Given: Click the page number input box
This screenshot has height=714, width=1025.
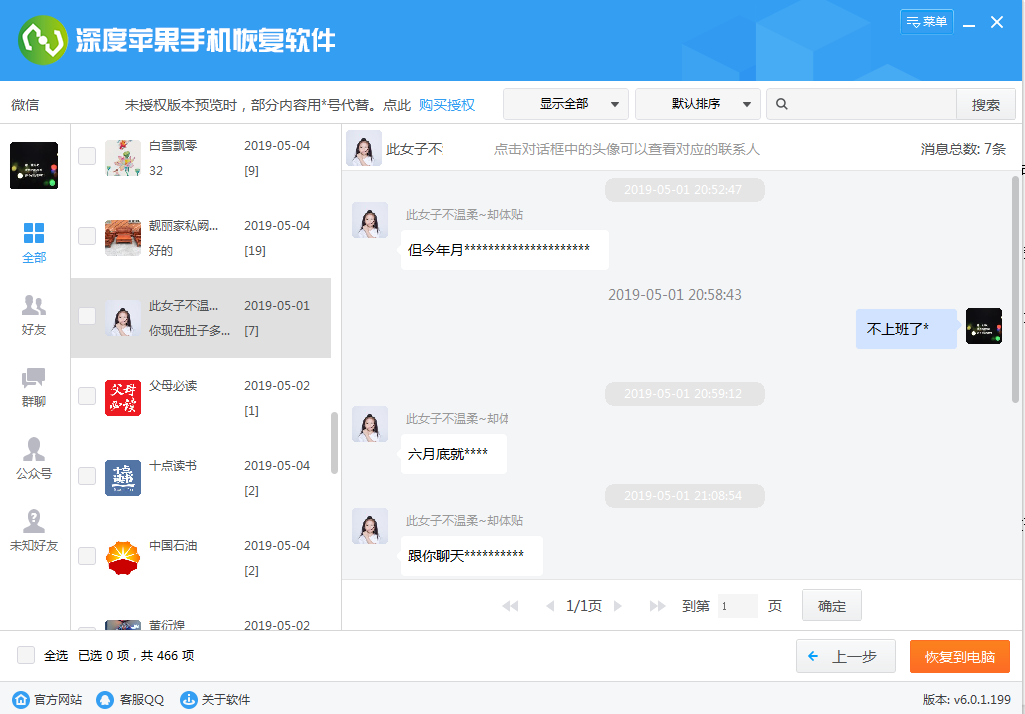Looking at the screenshot, I should tap(737, 606).
